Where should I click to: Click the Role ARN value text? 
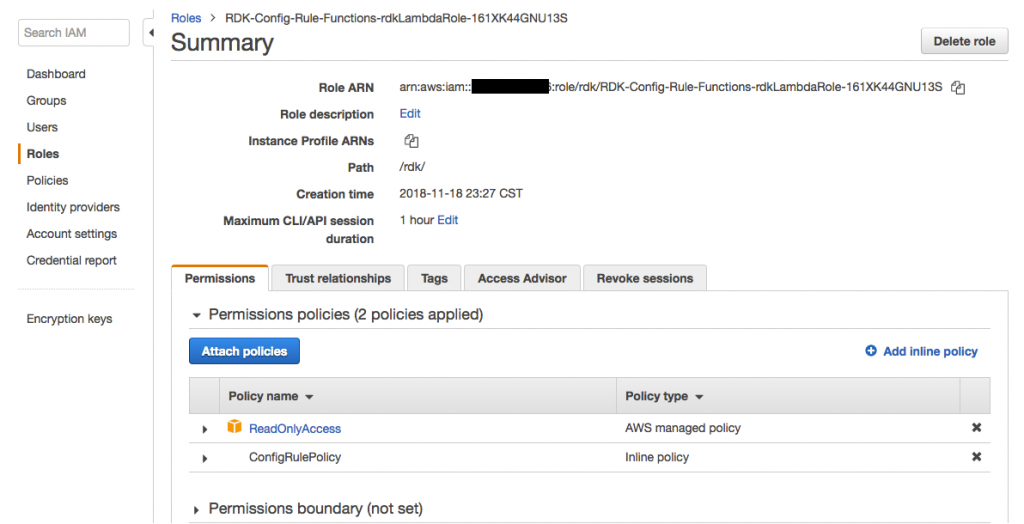[x=671, y=87]
